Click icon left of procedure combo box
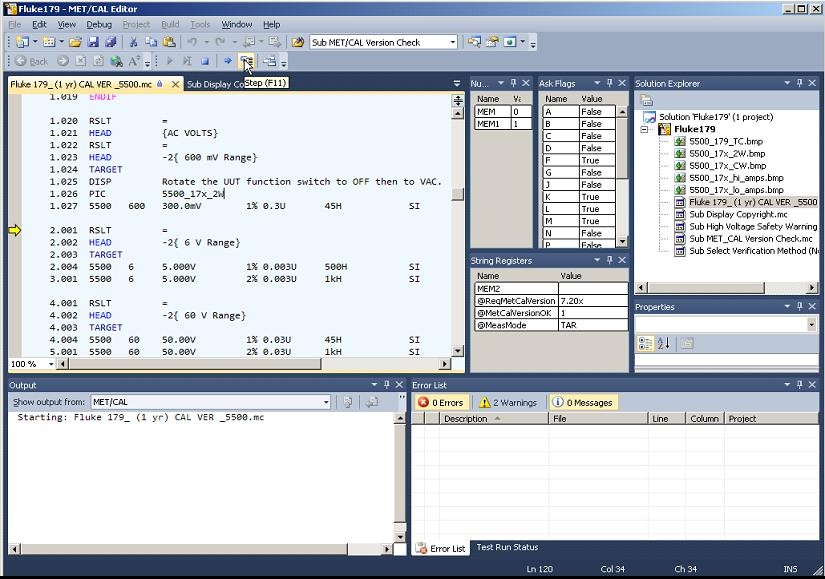The width and height of the screenshot is (825, 579). tap(298, 42)
